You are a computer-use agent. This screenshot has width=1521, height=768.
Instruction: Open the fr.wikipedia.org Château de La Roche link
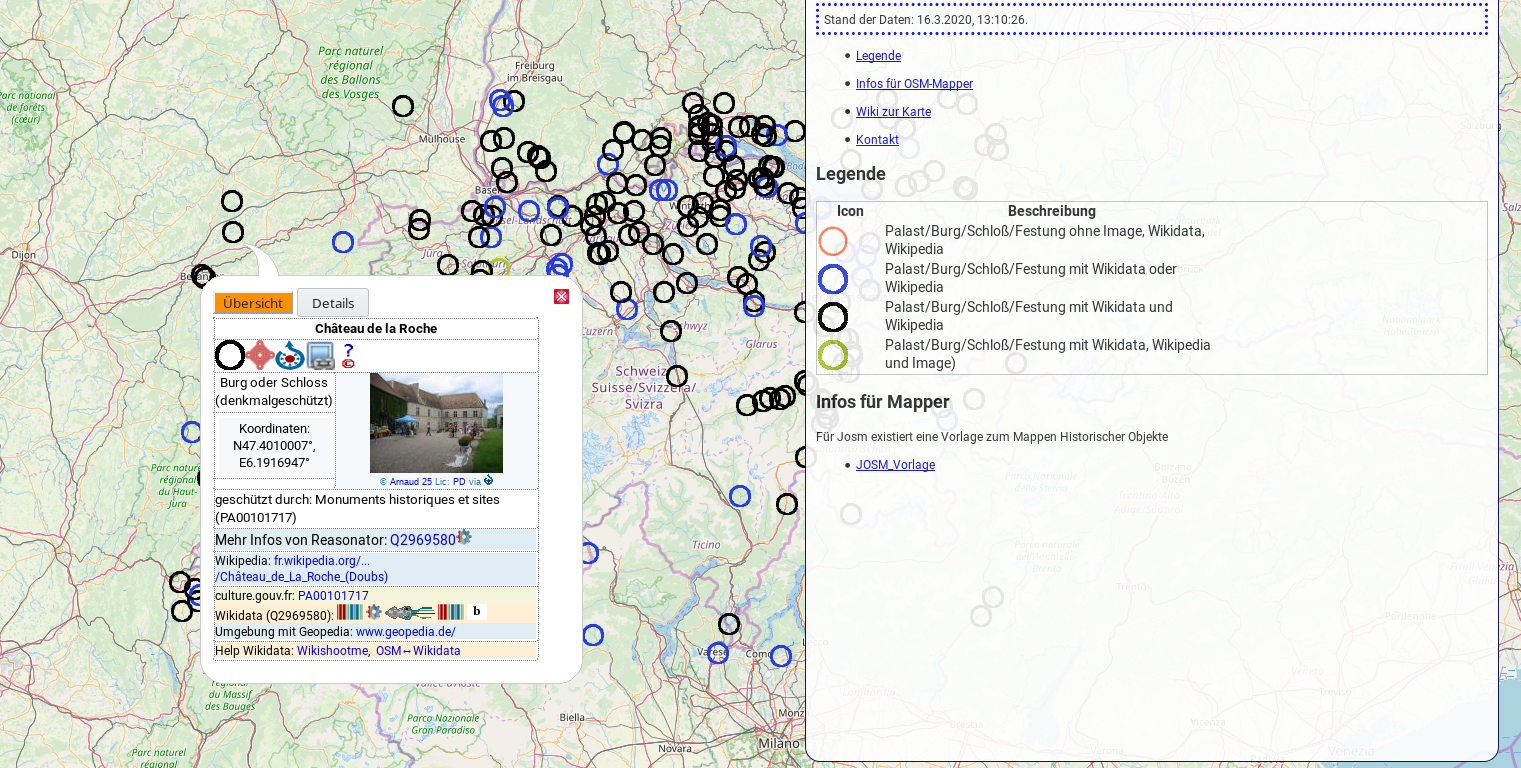[x=301, y=569]
